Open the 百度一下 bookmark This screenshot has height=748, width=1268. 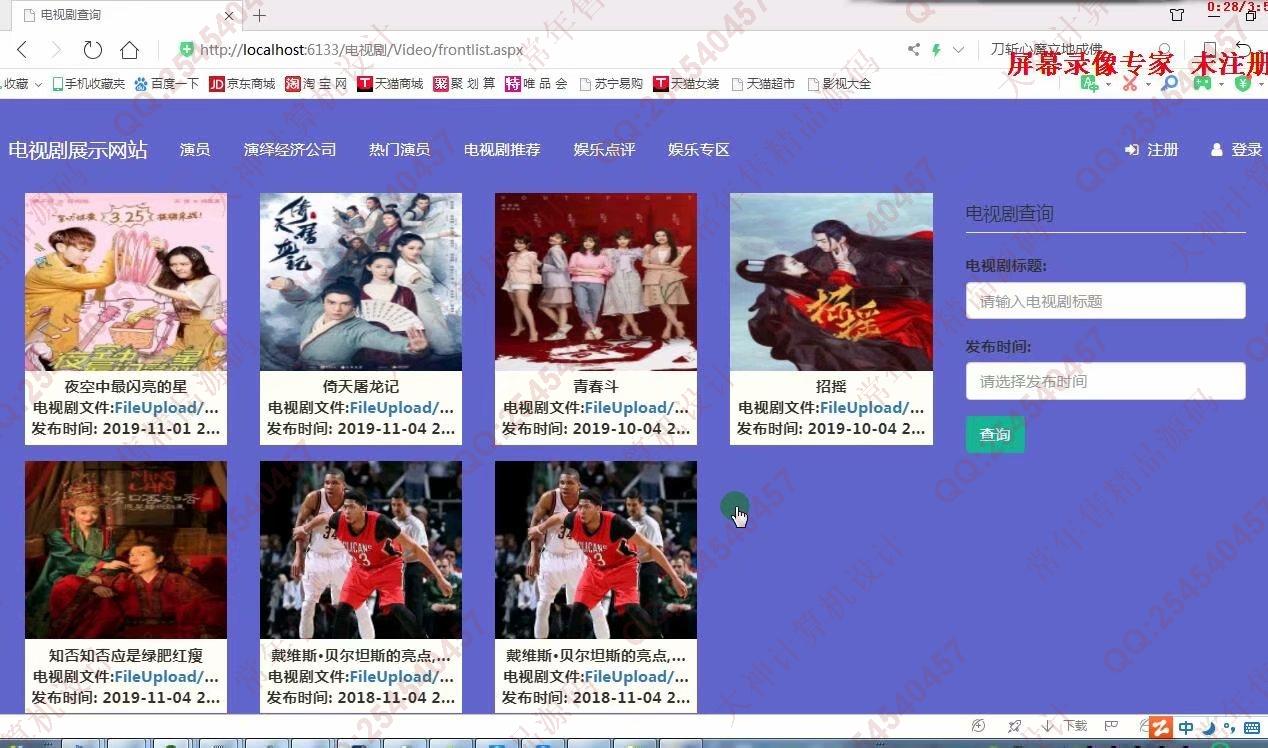click(166, 84)
